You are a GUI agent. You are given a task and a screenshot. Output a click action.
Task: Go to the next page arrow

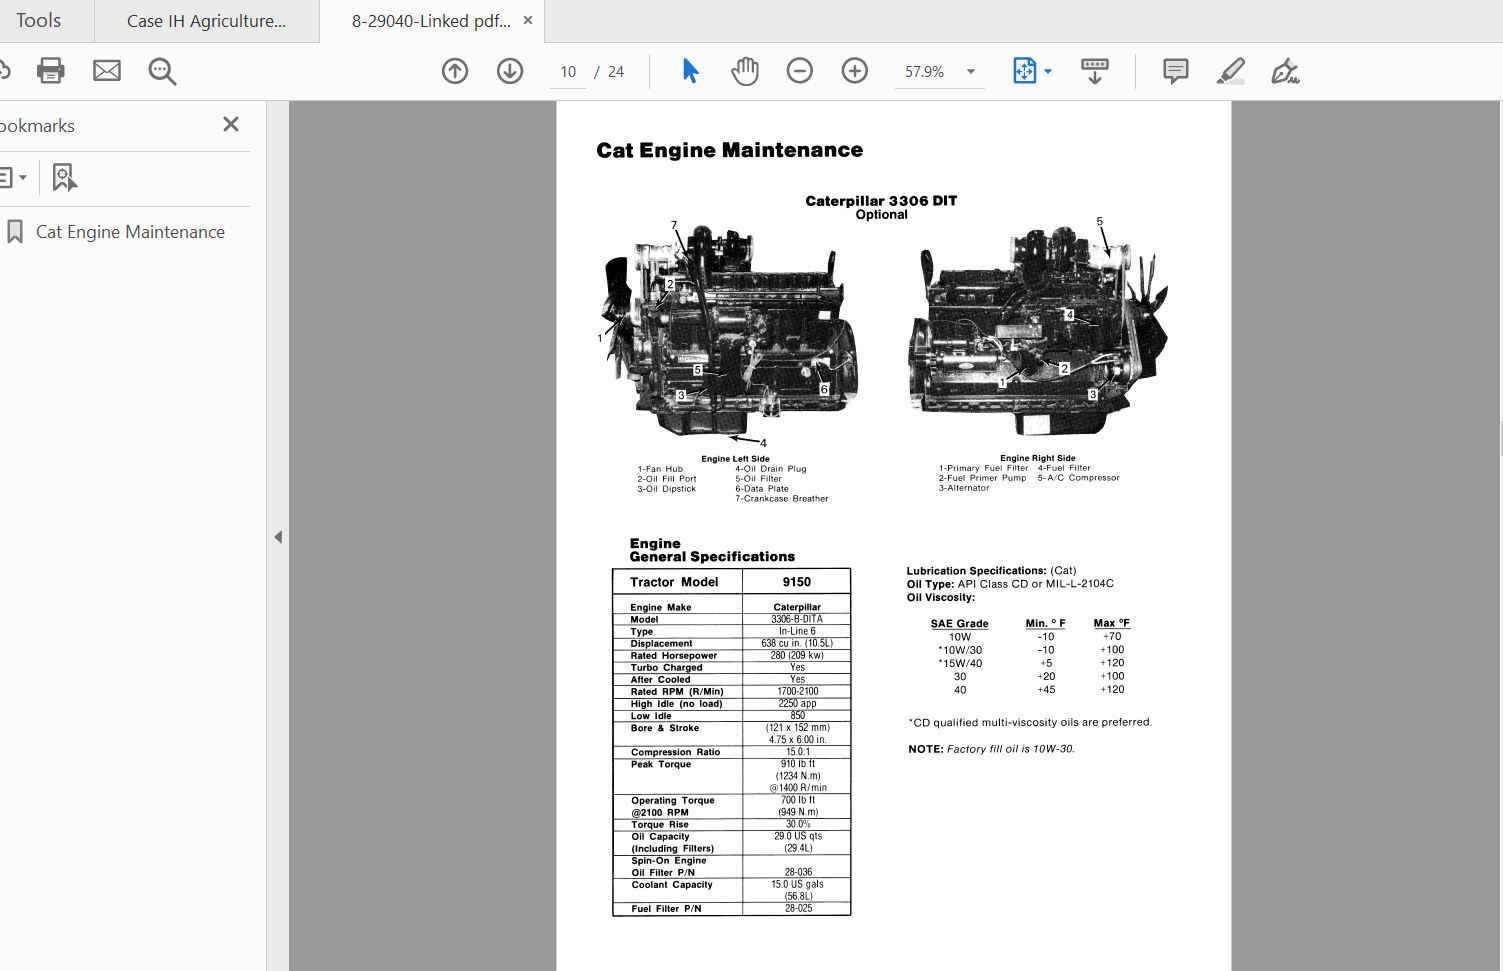click(x=510, y=71)
